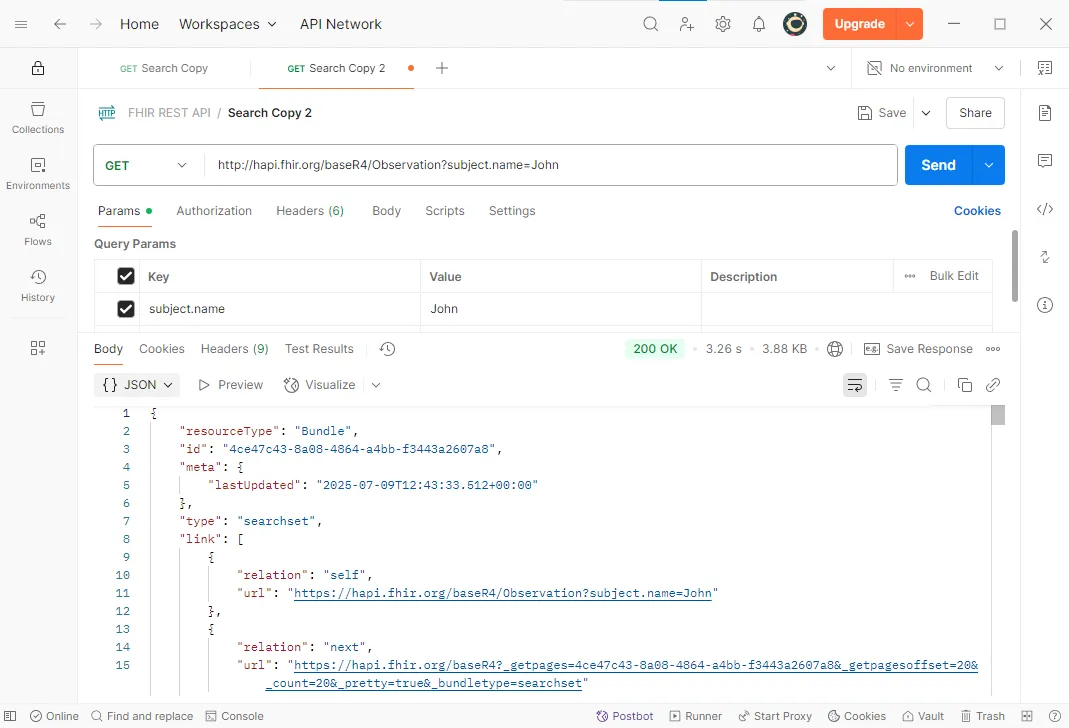Switch to the Authorization tab

coord(214,211)
